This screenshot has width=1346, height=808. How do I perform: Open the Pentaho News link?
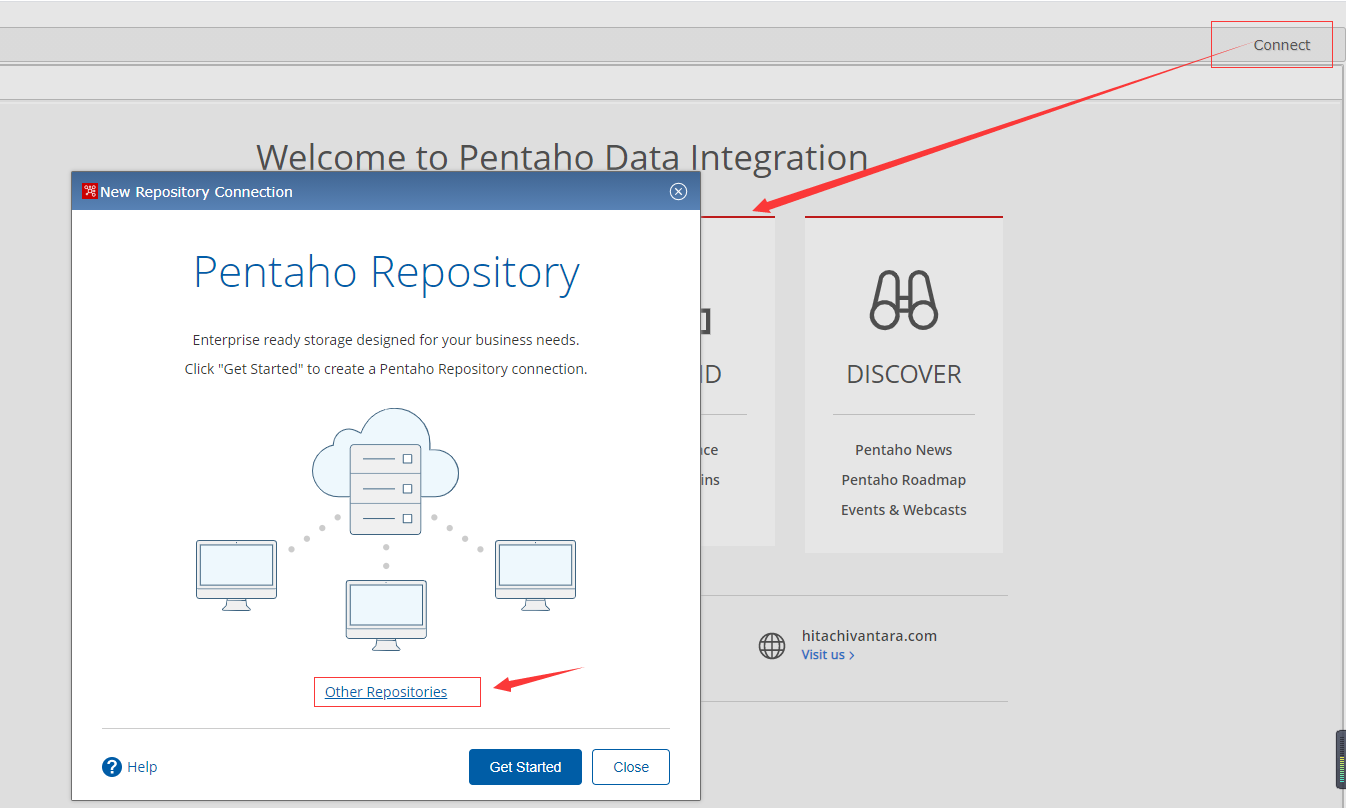coord(903,450)
